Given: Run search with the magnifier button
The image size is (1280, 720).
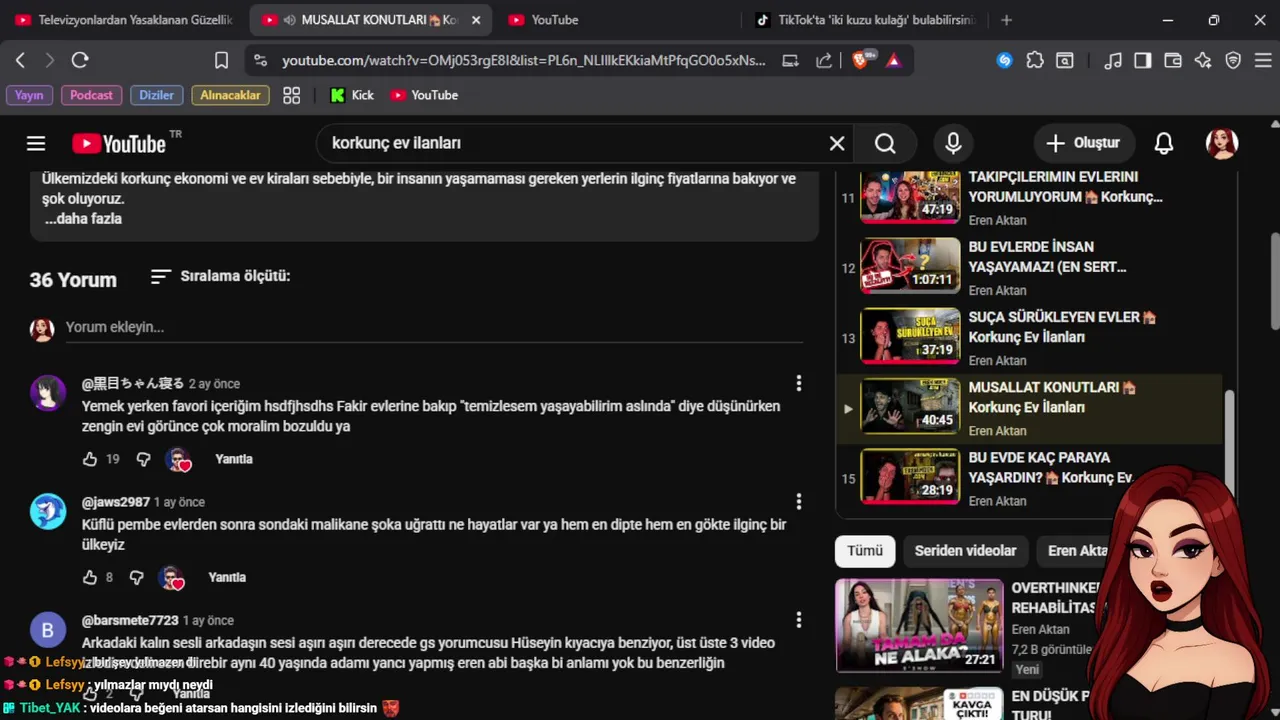Looking at the screenshot, I should pos(885,143).
